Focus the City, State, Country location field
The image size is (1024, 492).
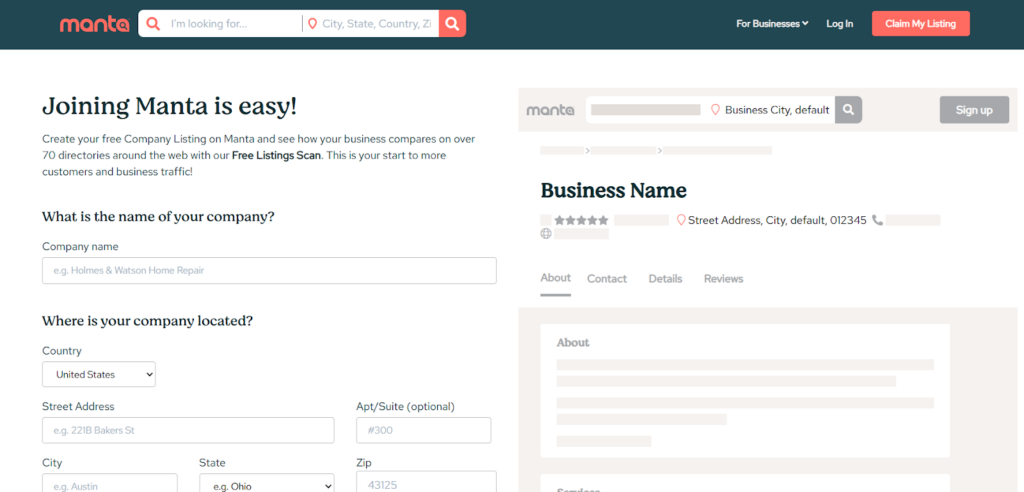tap(377, 24)
